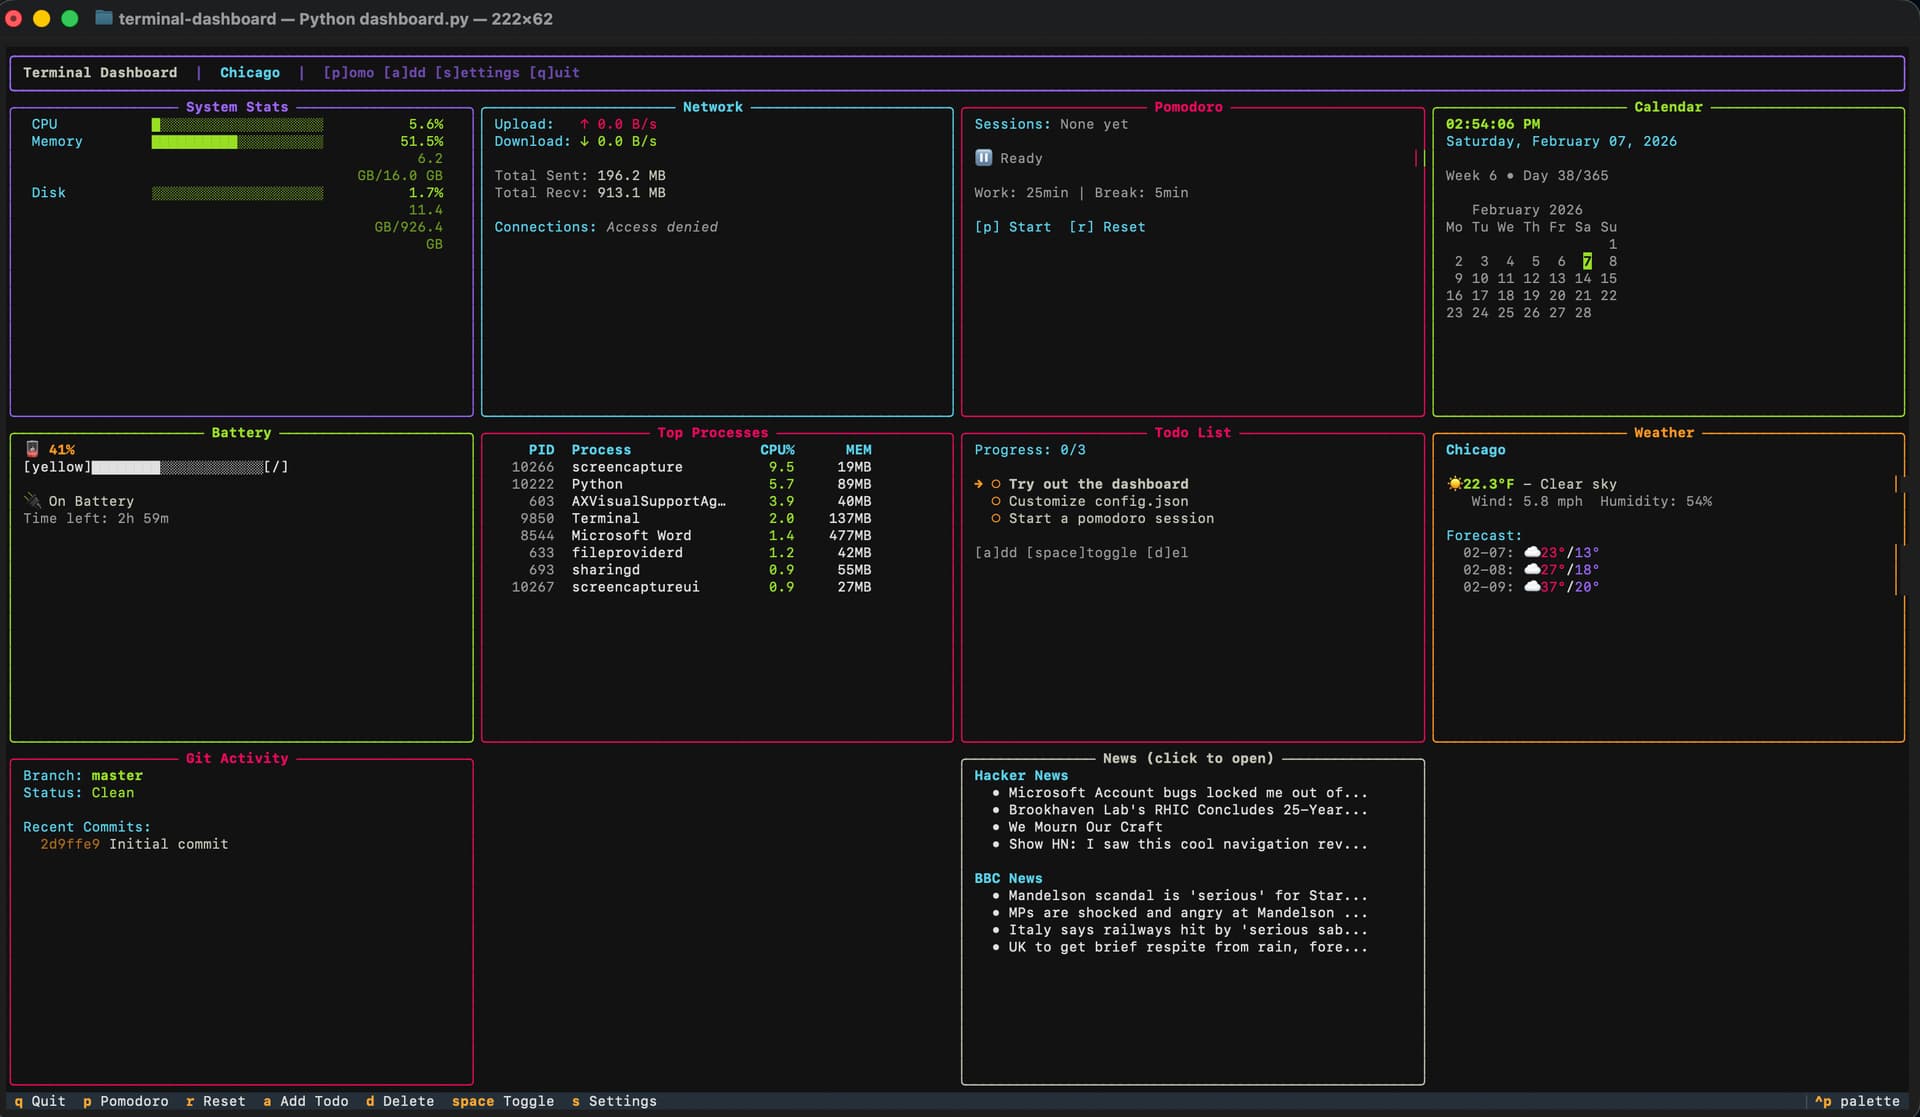This screenshot has height=1117, width=1920.
Task: Click the master branch name
Action: pyautogui.click(x=117, y=775)
